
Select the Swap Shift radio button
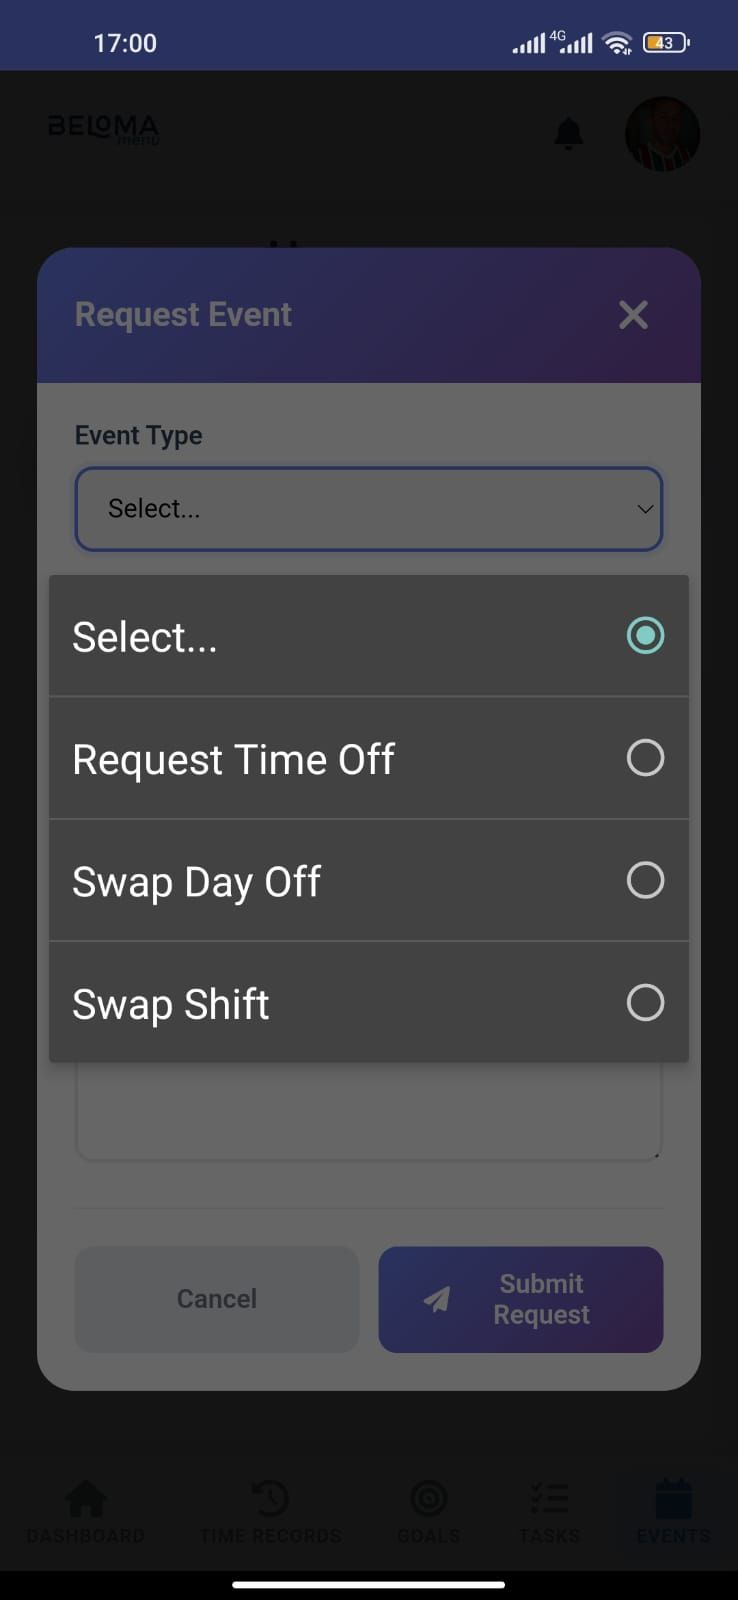point(645,1003)
